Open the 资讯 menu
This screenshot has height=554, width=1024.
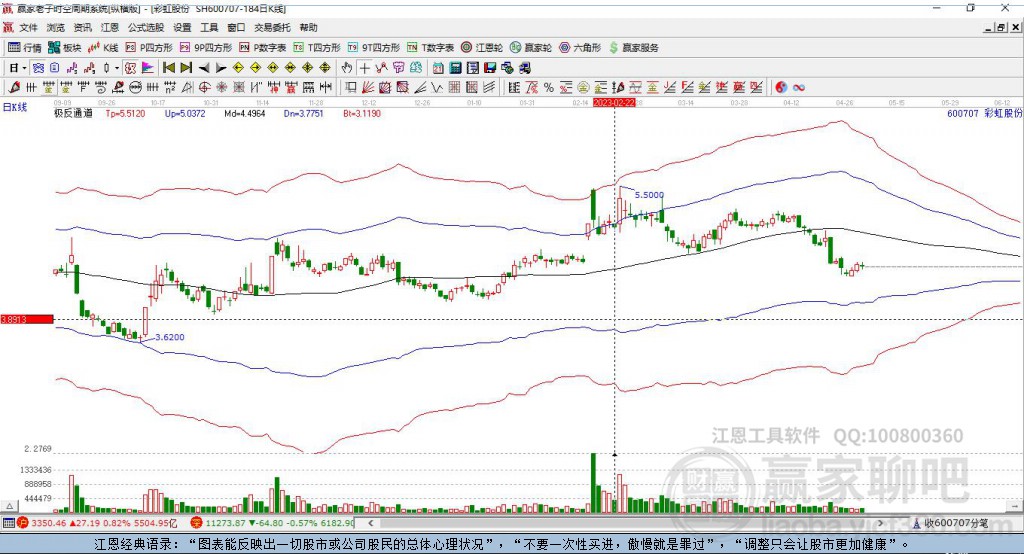click(x=82, y=27)
